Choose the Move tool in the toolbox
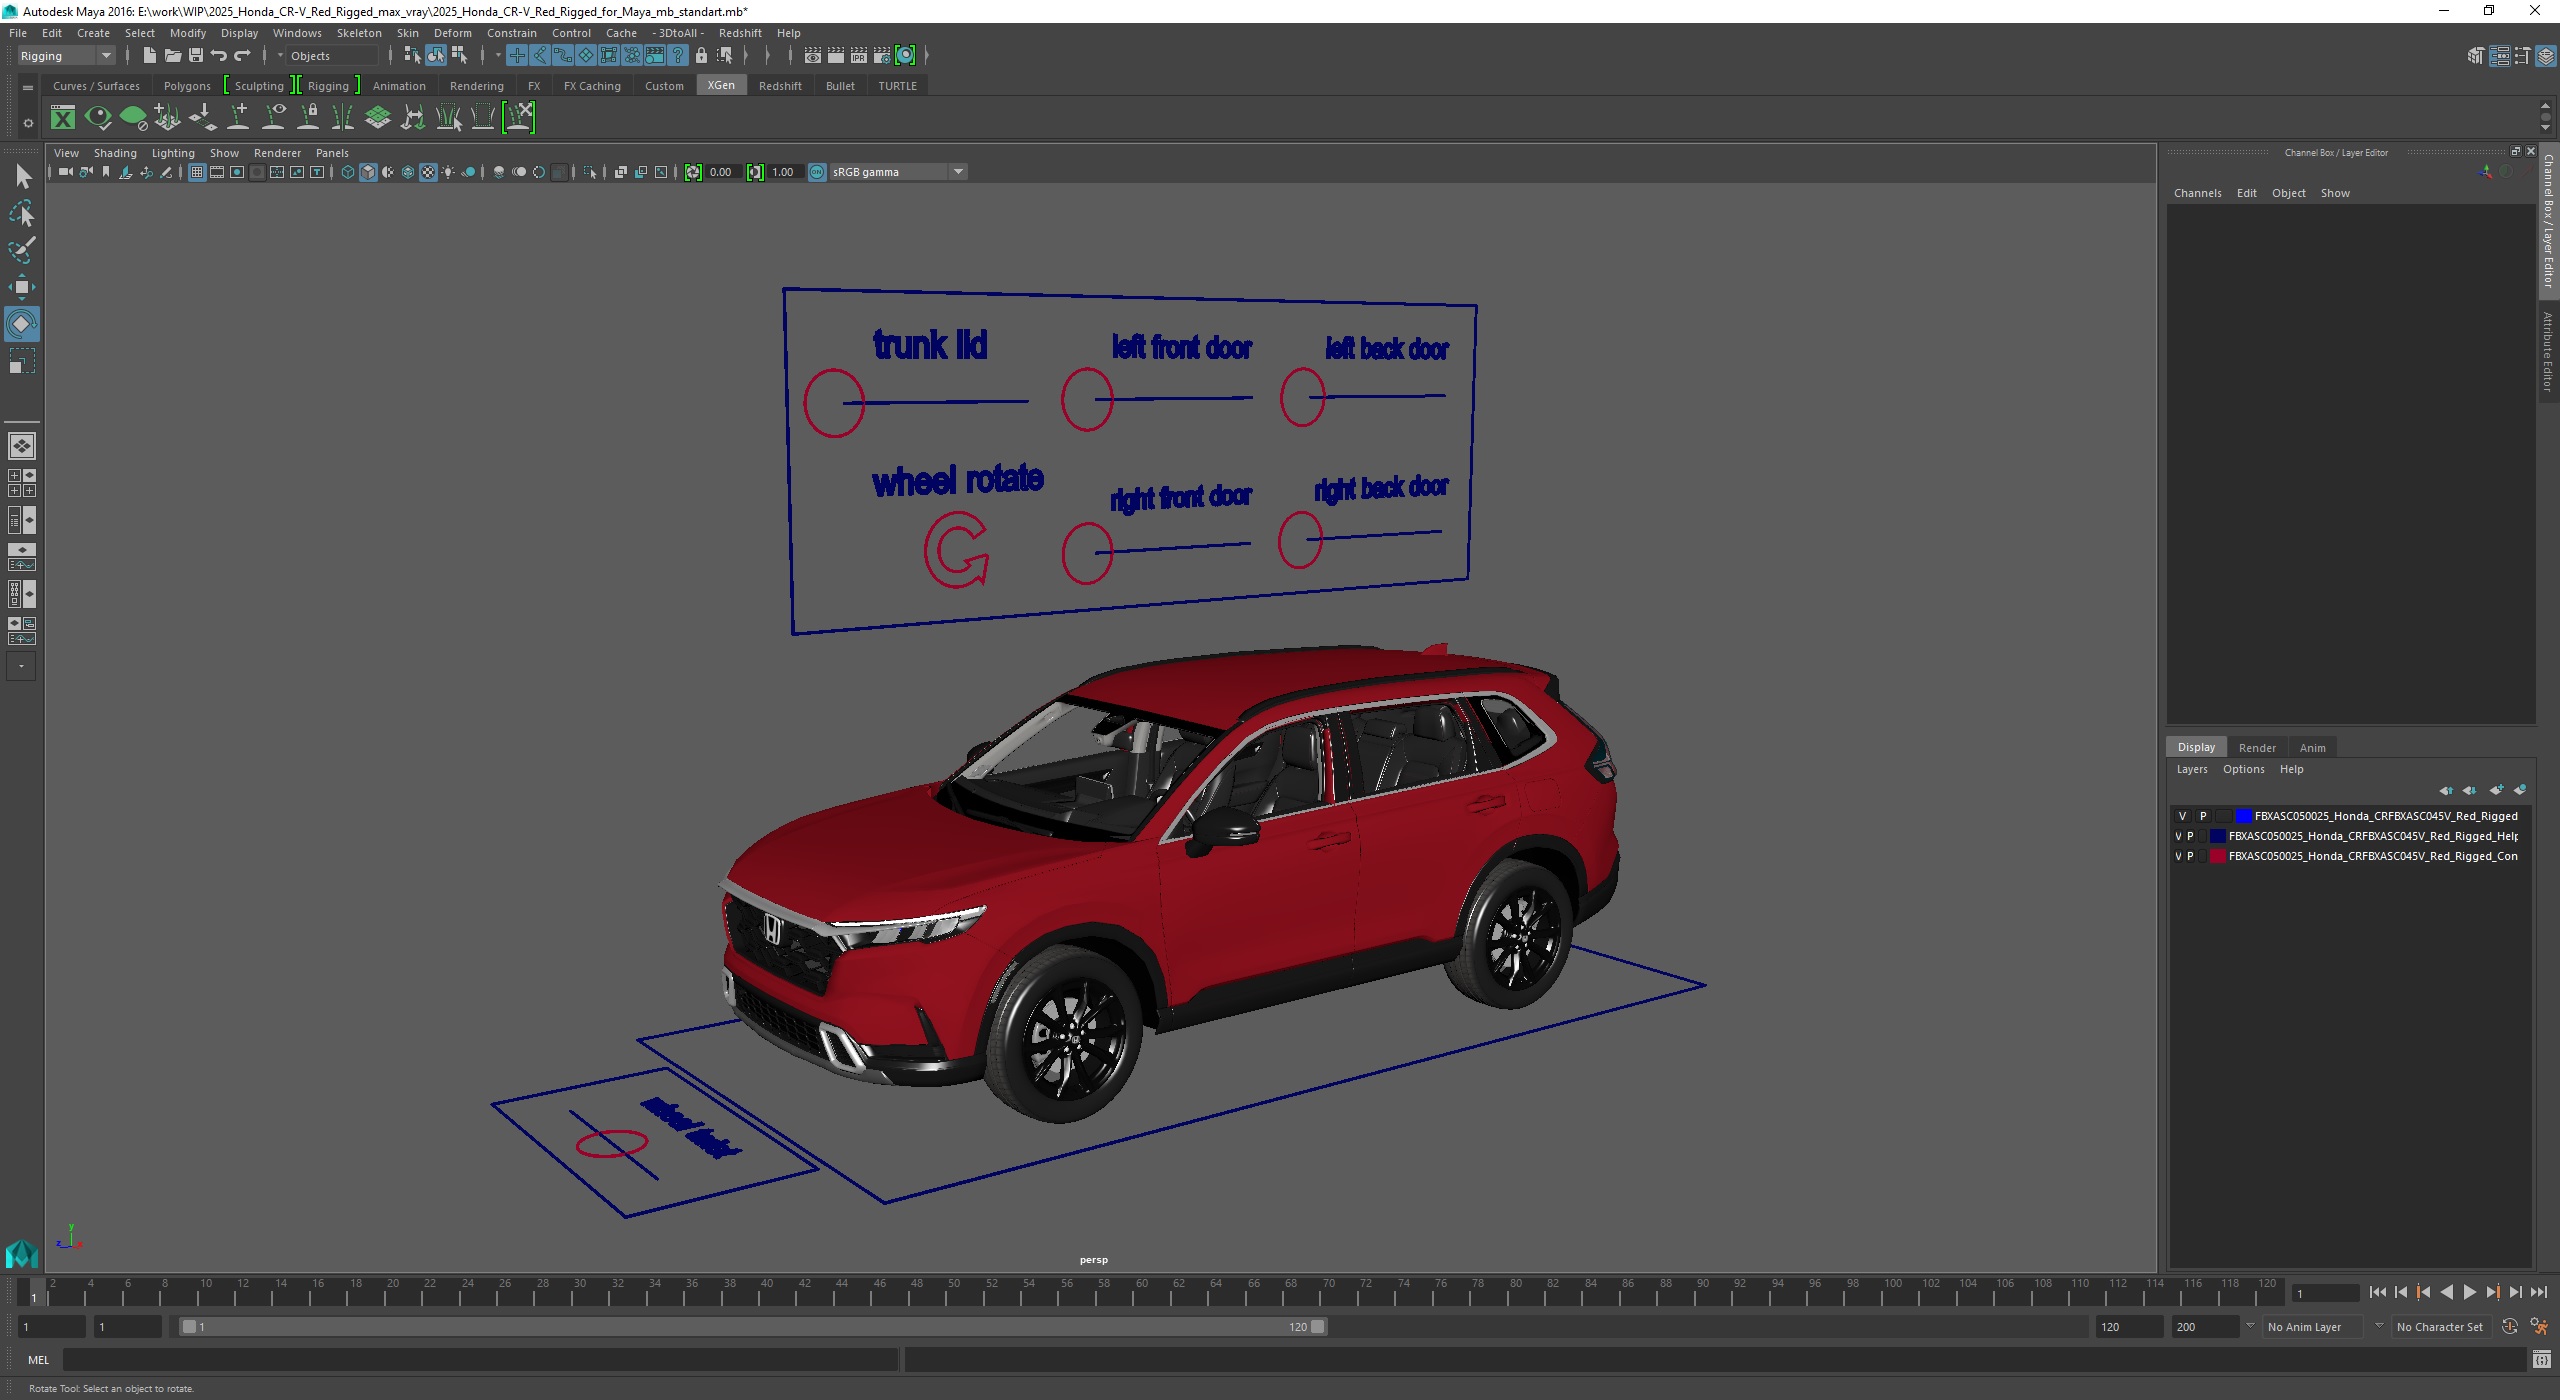The height and width of the screenshot is (1400, 2560). click(x=22, y=287)
